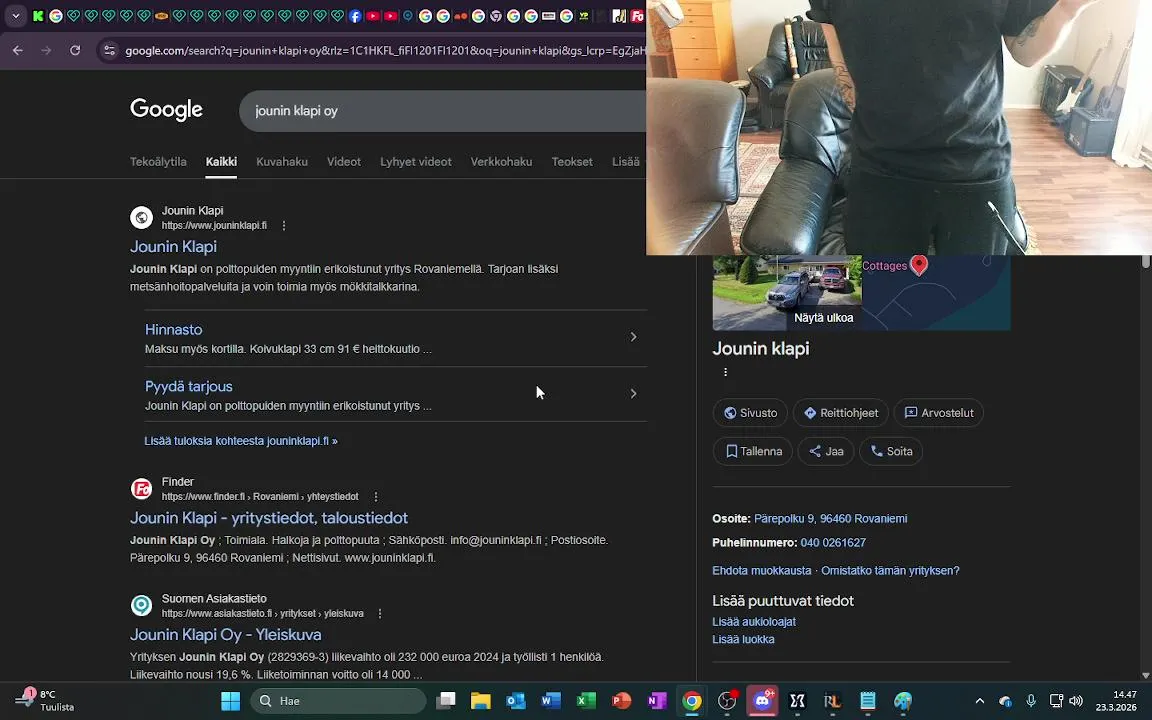Launch Outlook from the taskbar
Image resolution: width=1152 pixels, height=720 pixels.
[516, 701]
